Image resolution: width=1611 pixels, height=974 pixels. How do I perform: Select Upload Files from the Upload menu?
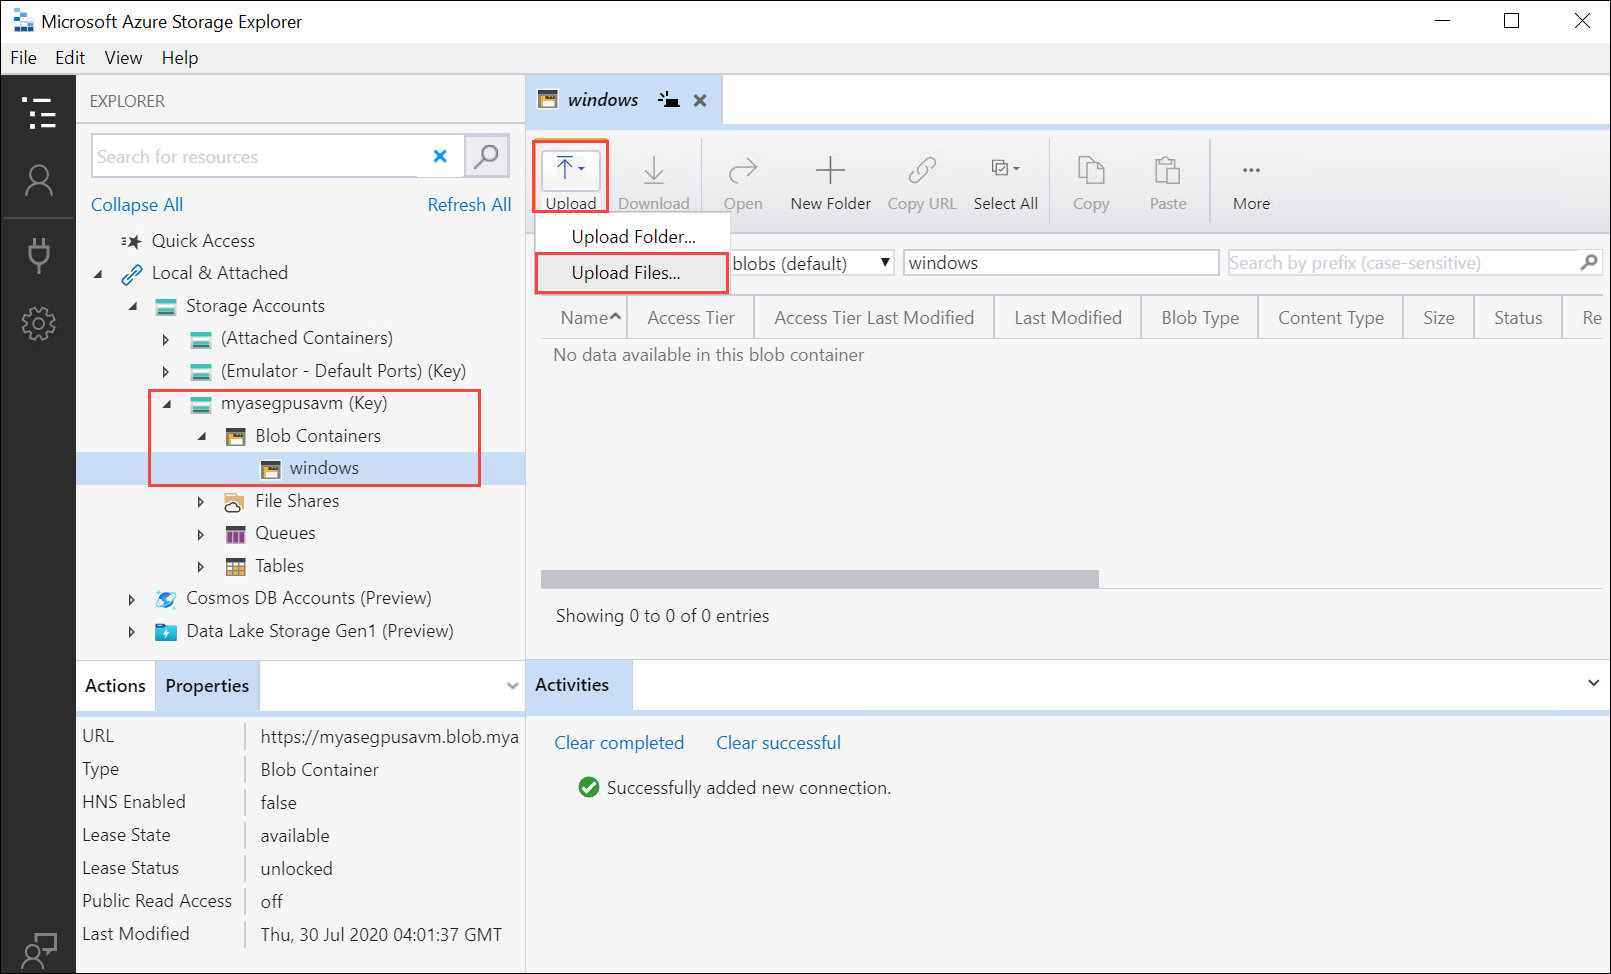pos(631,272)
